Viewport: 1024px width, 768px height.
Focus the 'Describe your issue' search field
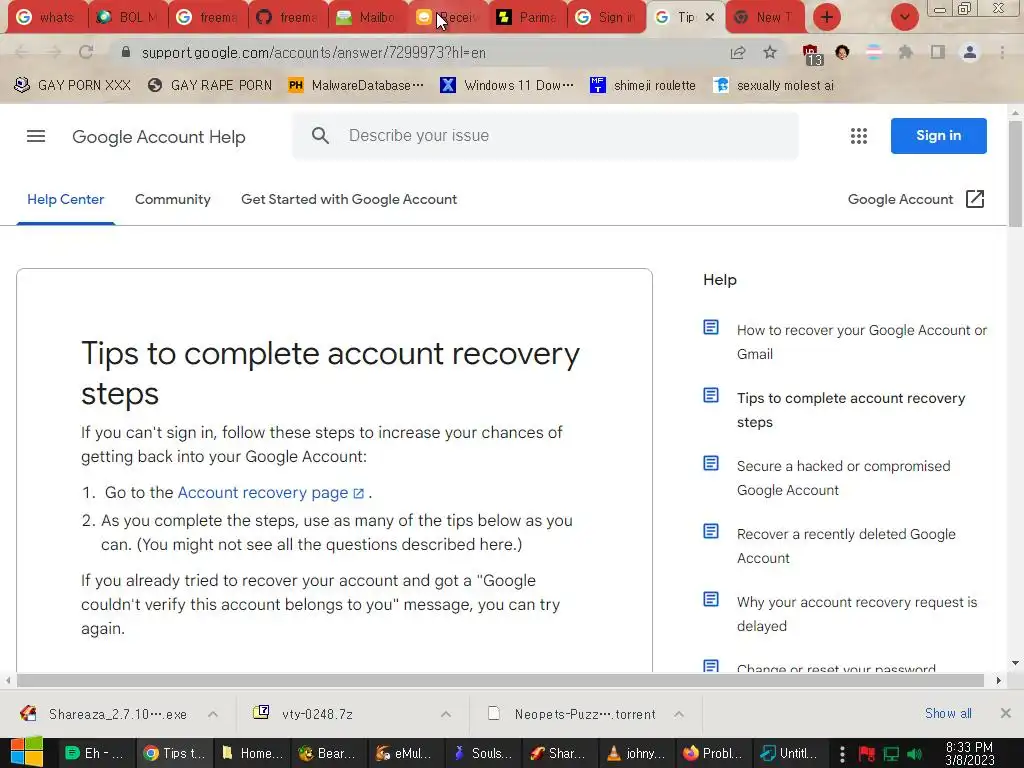point(545,136)
